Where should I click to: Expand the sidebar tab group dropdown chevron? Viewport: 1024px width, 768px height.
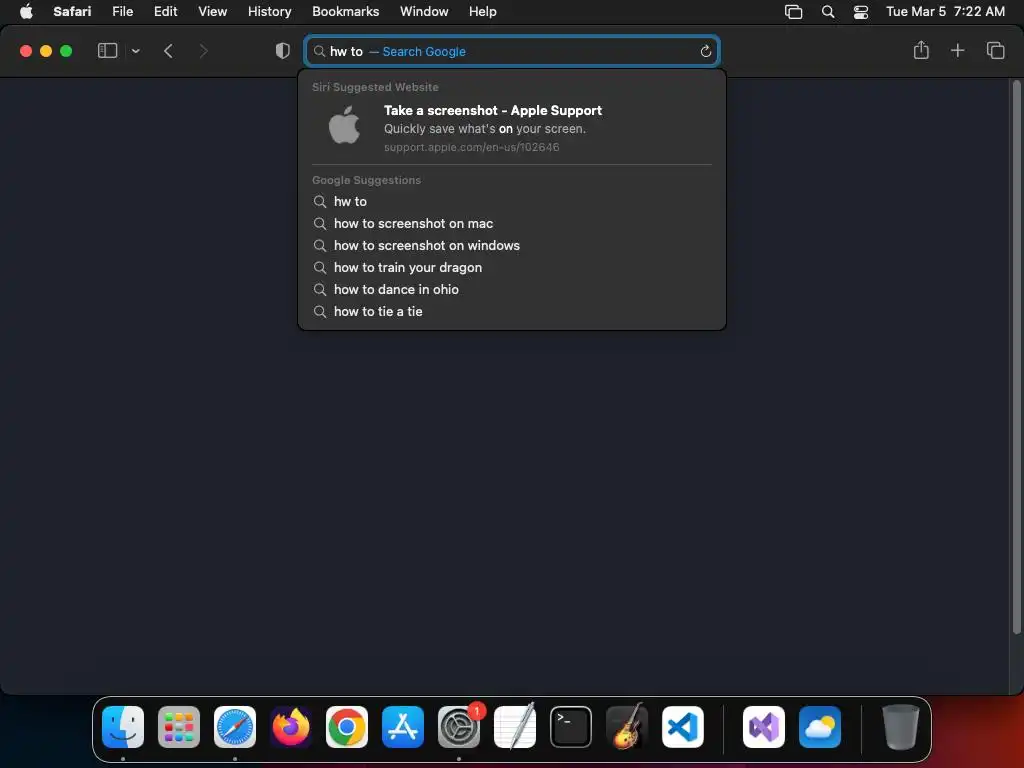click(135, 51)
